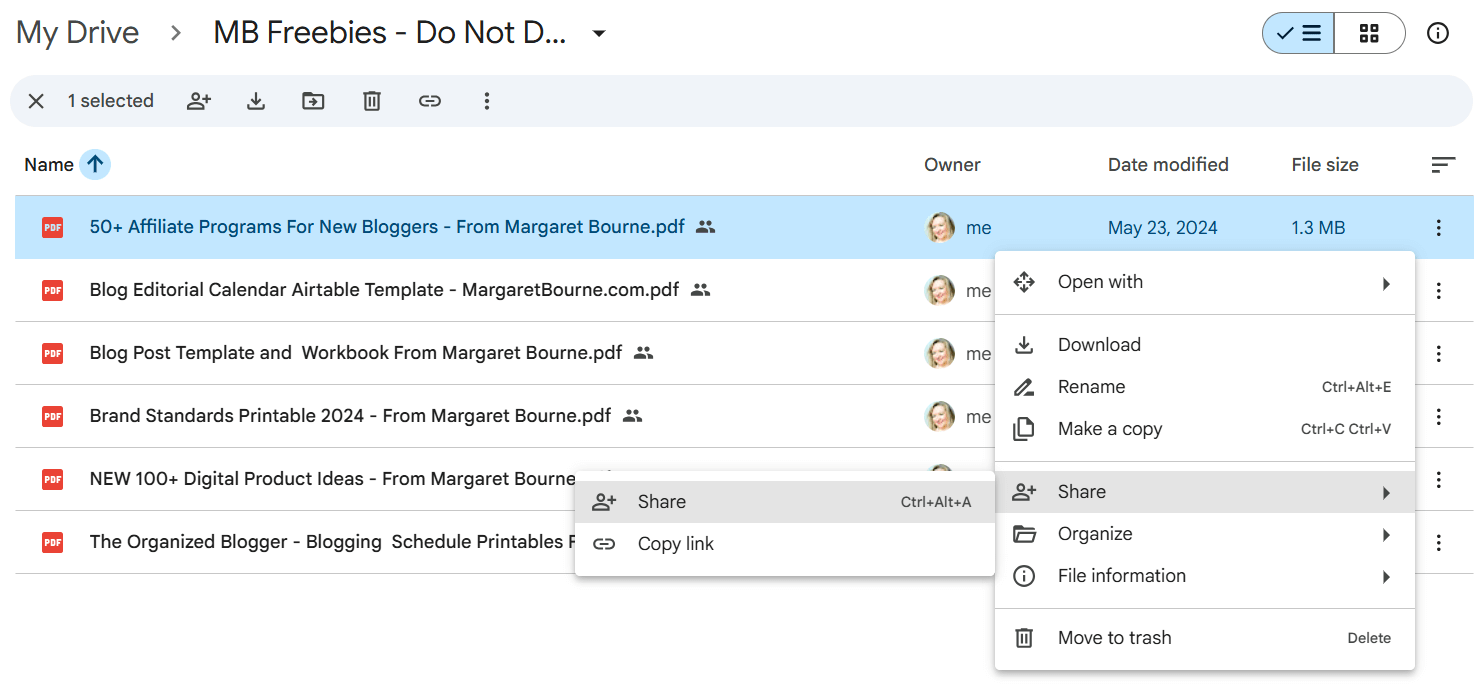1482x700 pixels.
Task: Navigate back via the My Drive breadcrumb
Action: pos(77,32)
